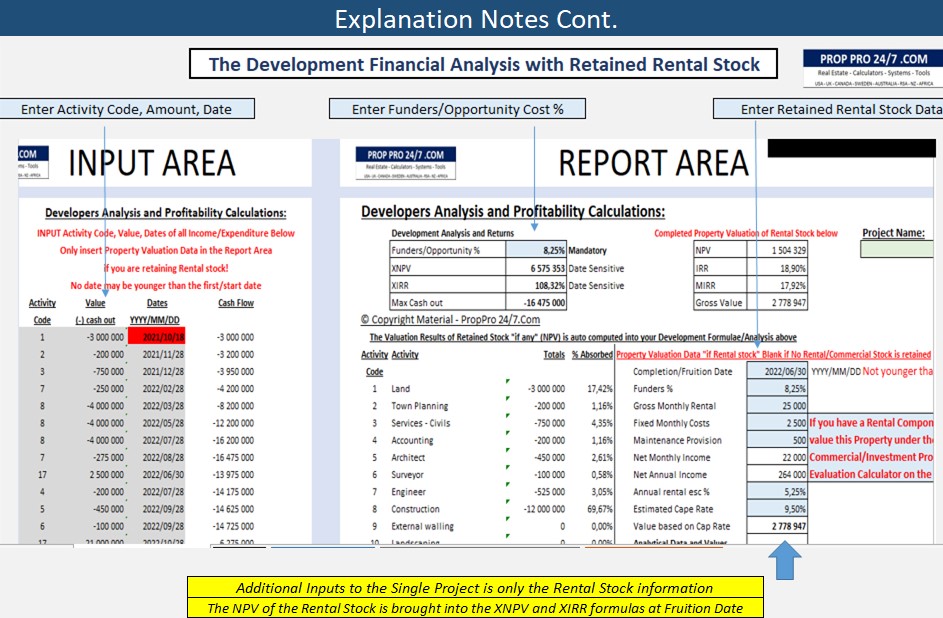Select the Funders/Opportunity % value cell 8,25%
The image size is (943, 618).
(536, 250)
